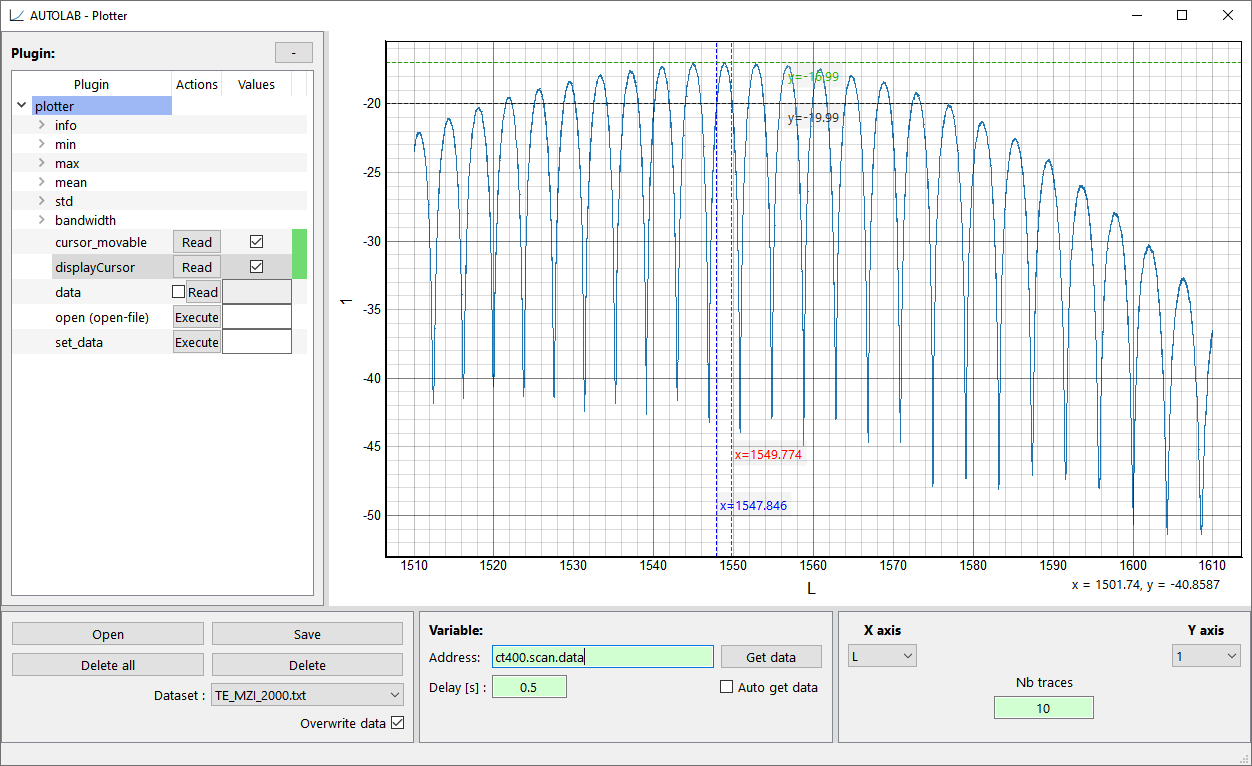Viewport: 1252px width, 766px height.
Task: Click the Get data button
Action: point(771,657)
